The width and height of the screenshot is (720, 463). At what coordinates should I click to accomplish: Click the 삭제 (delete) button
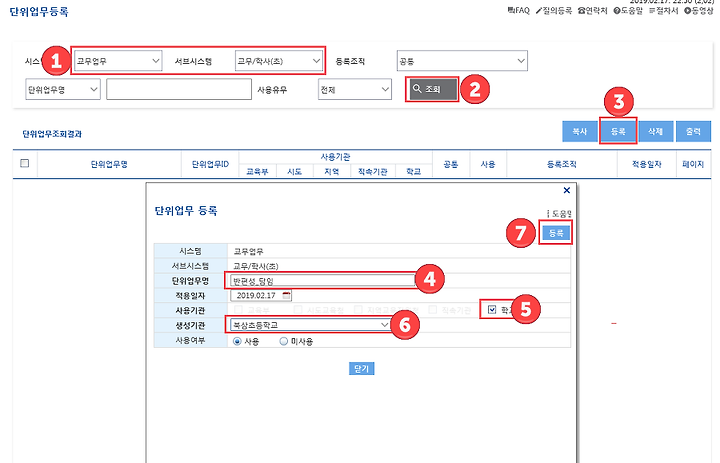click(x=656, y=131)
